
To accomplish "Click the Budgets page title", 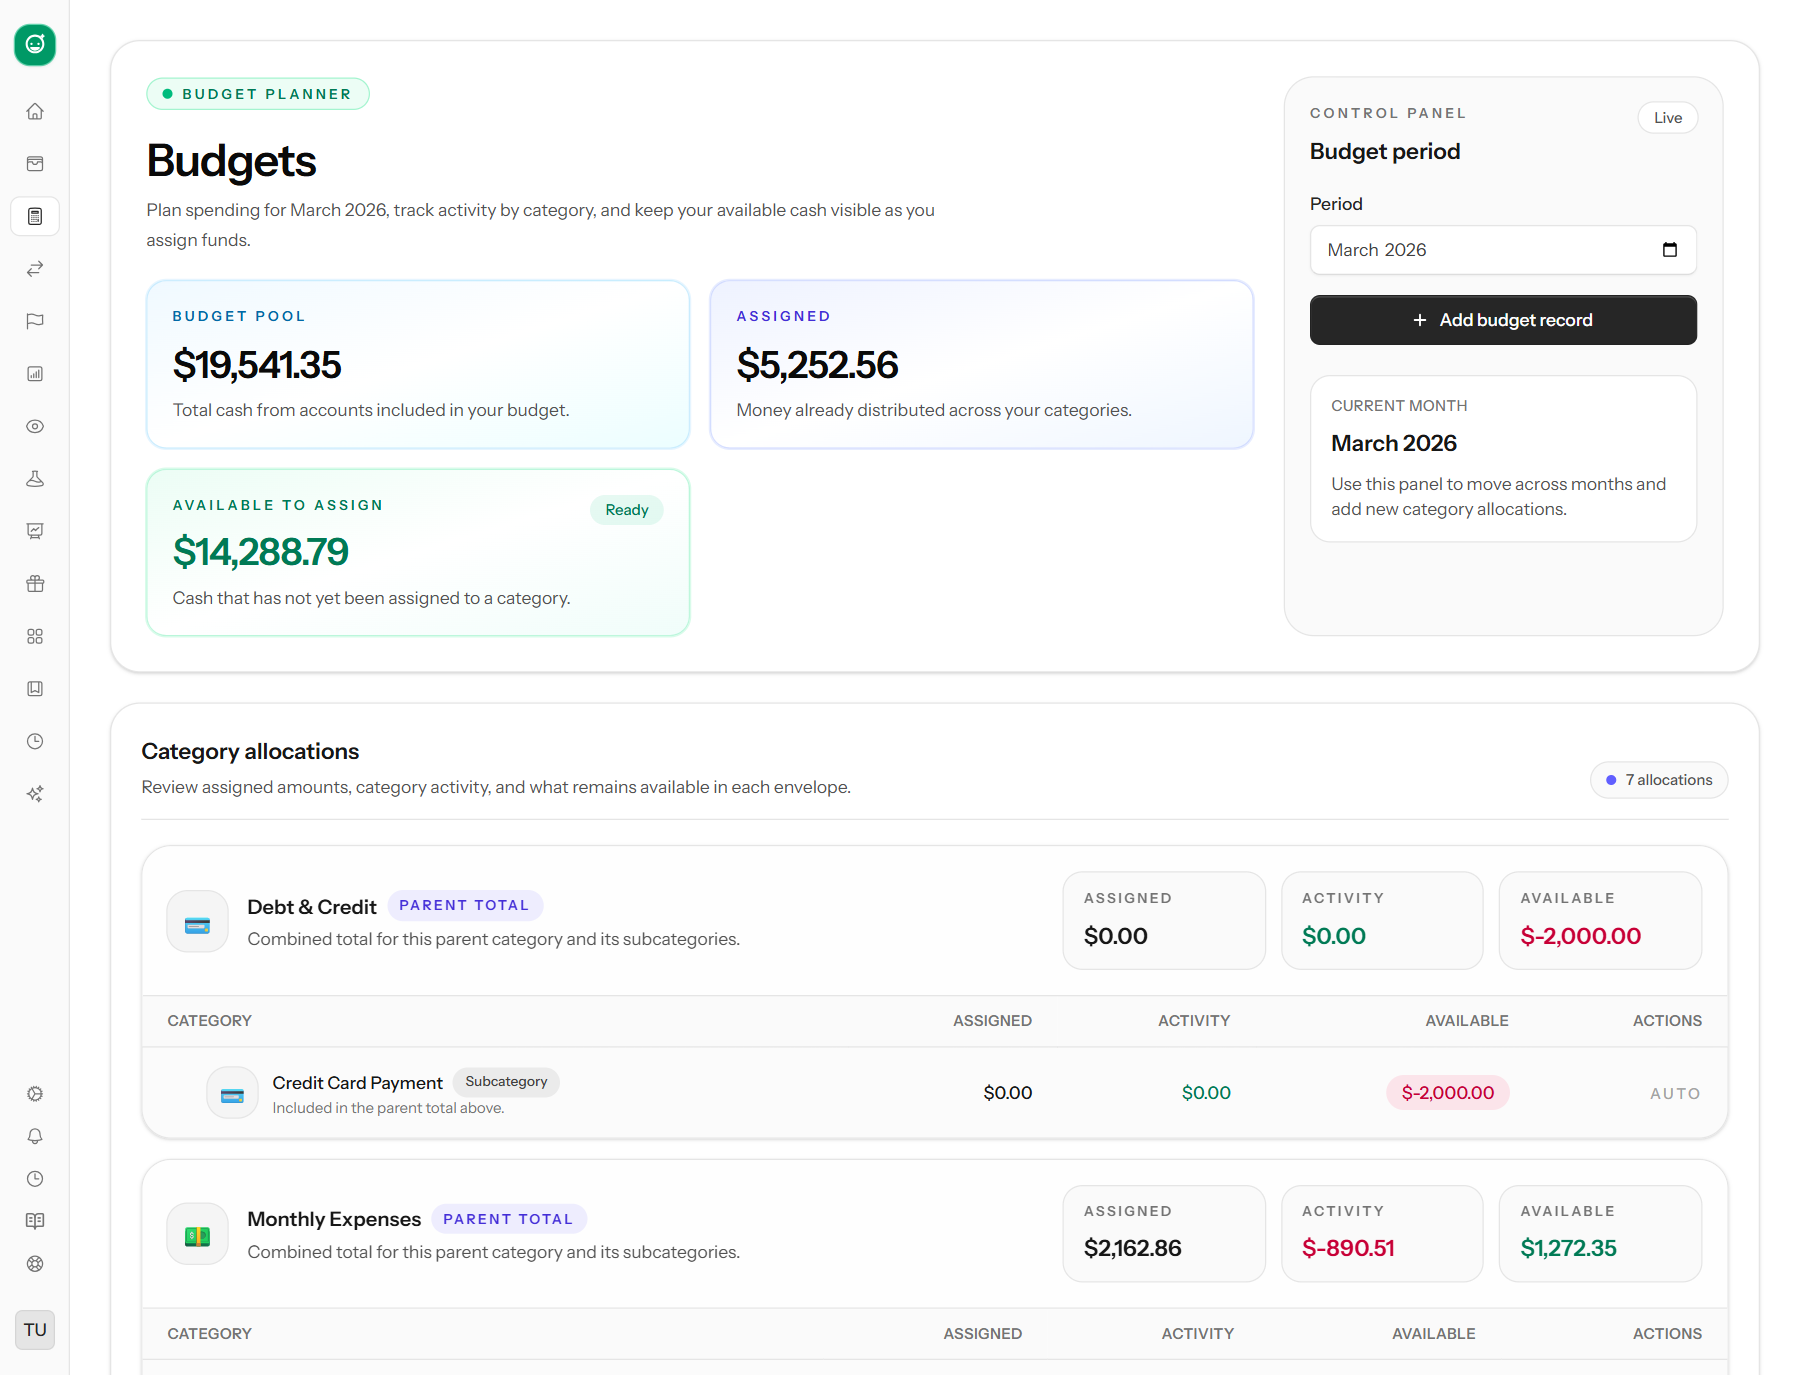I will (231, 161).
